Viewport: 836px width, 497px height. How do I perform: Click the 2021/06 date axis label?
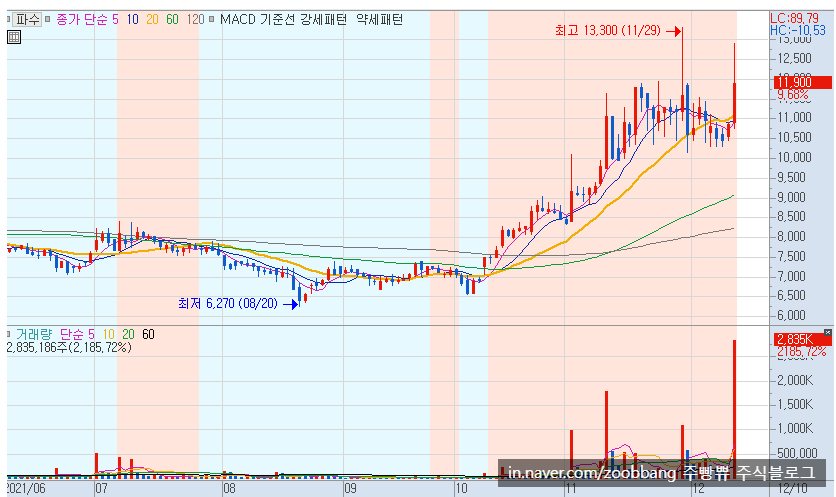(26, 488)
